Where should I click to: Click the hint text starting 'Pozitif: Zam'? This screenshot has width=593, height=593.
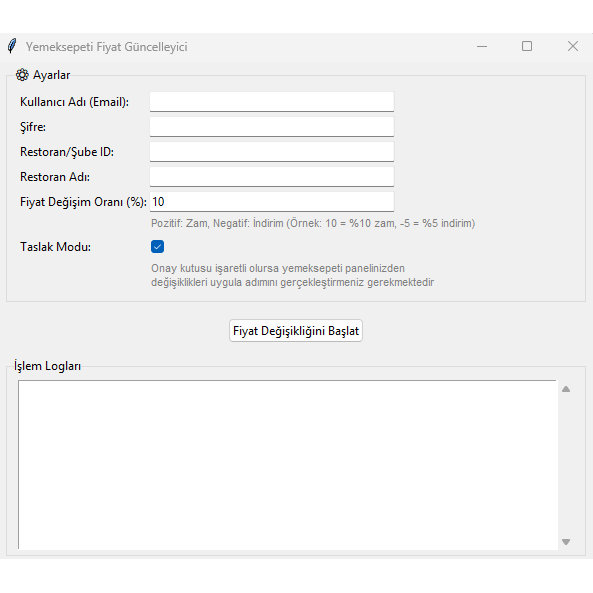313,223
